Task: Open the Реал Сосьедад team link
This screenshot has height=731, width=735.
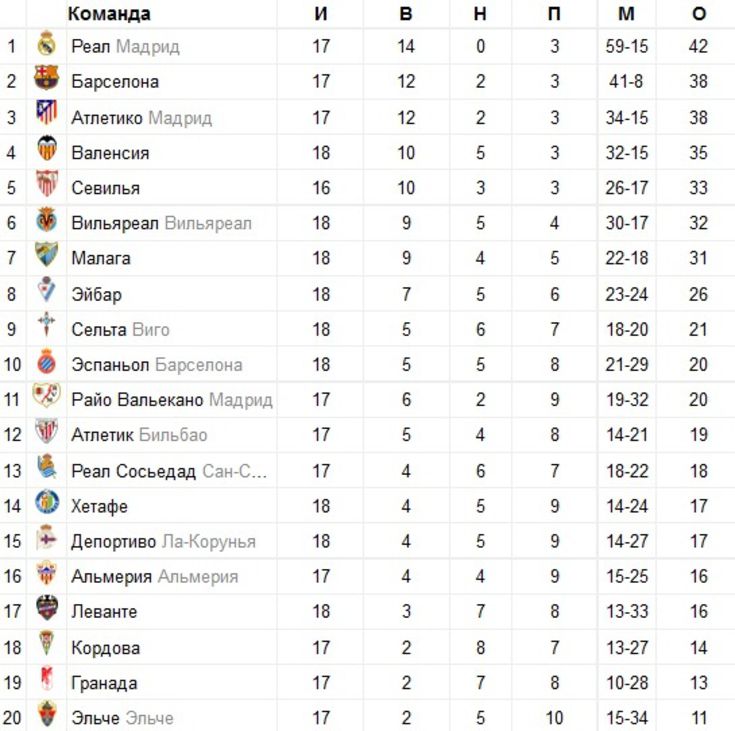Action: coord(169,471)
